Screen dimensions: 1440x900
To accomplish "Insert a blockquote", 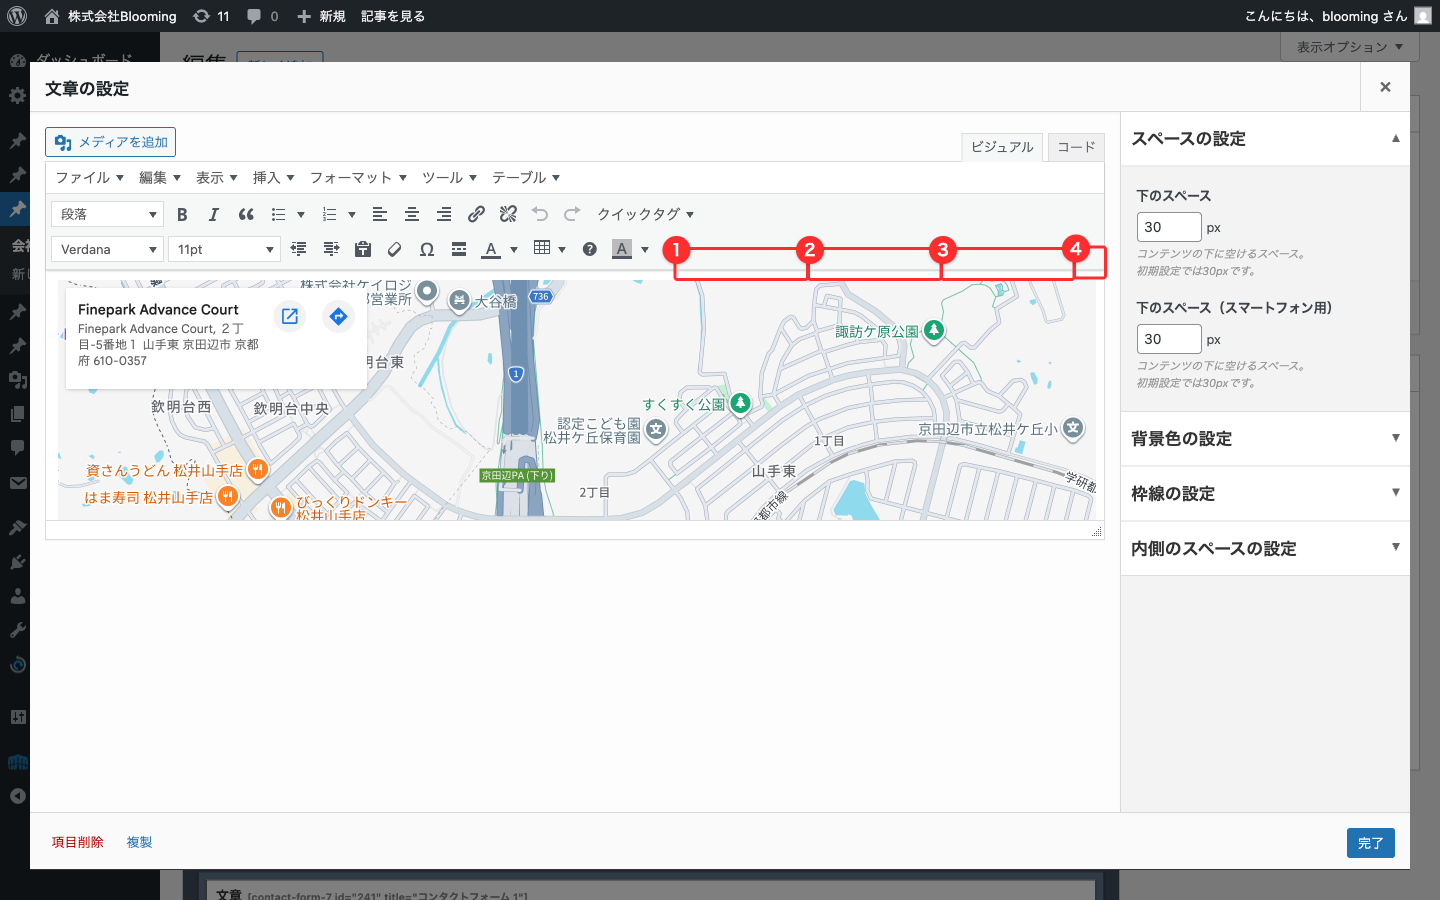I will pos(246,214).
